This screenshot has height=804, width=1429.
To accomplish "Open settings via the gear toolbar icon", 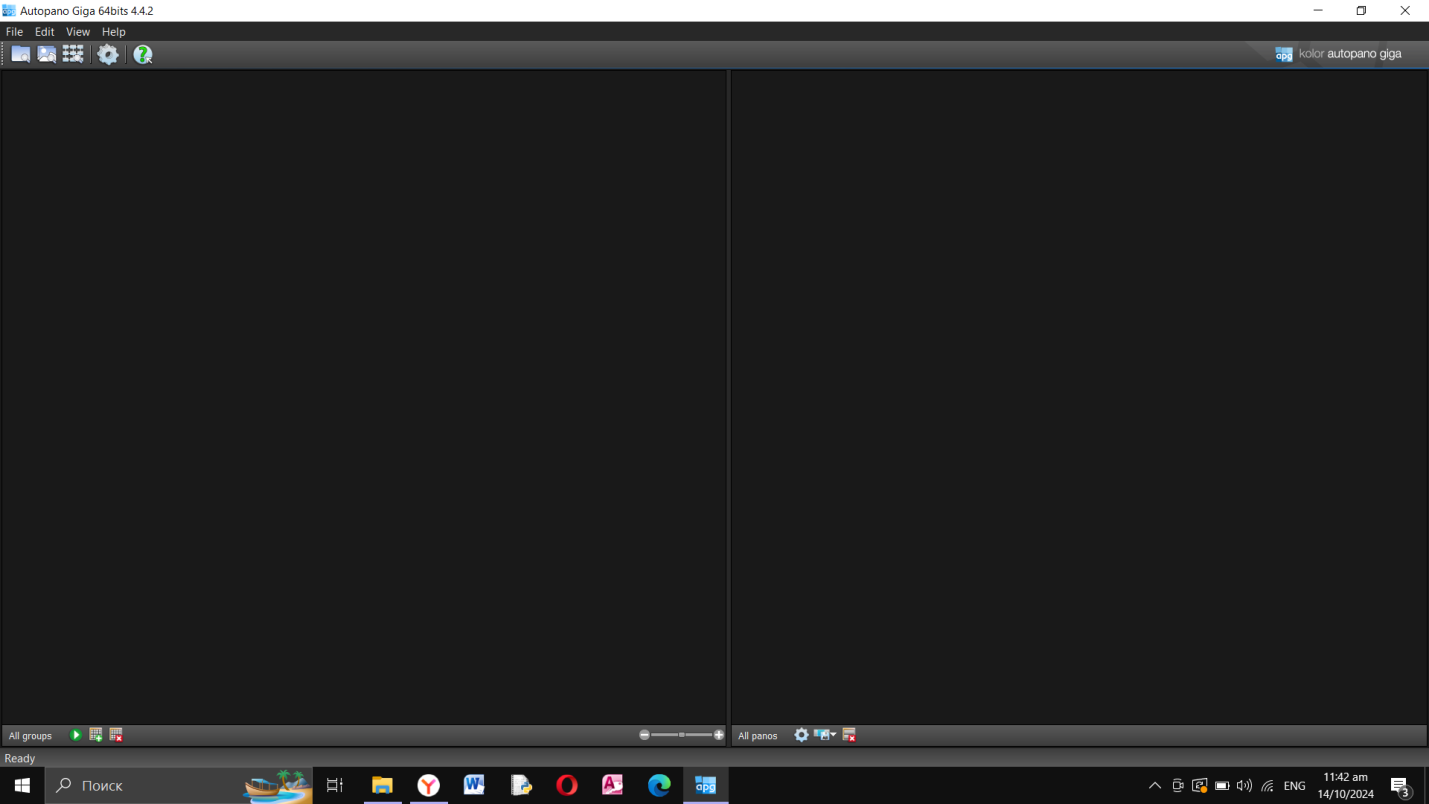I will (108, 54).
